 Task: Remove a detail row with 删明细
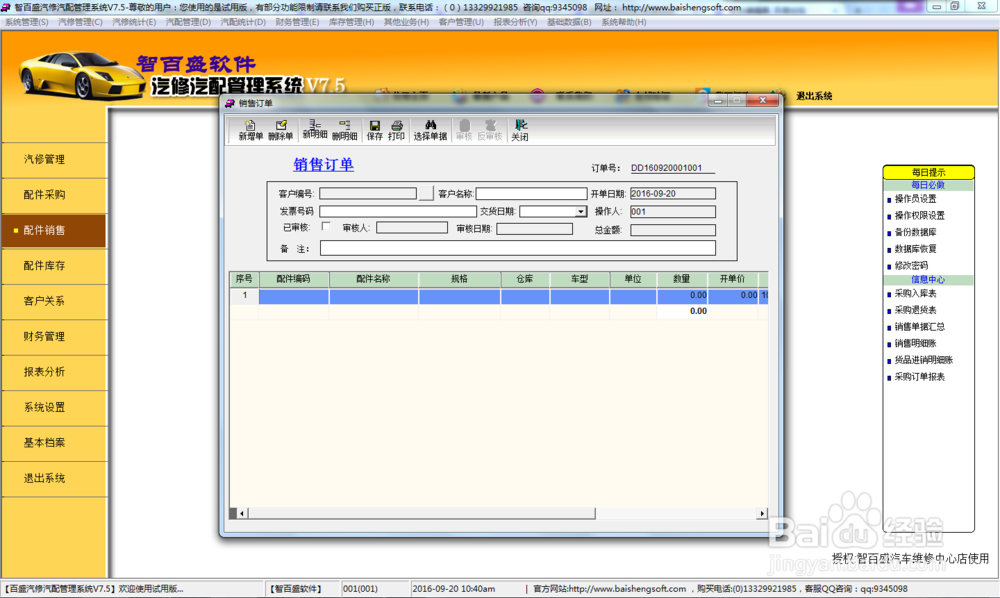pos(344,130)
